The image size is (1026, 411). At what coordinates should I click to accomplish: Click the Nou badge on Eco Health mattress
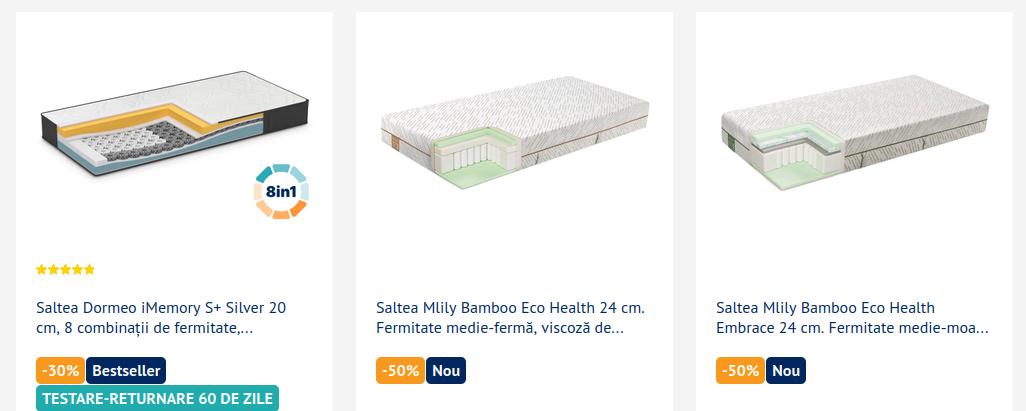[446, 370]
